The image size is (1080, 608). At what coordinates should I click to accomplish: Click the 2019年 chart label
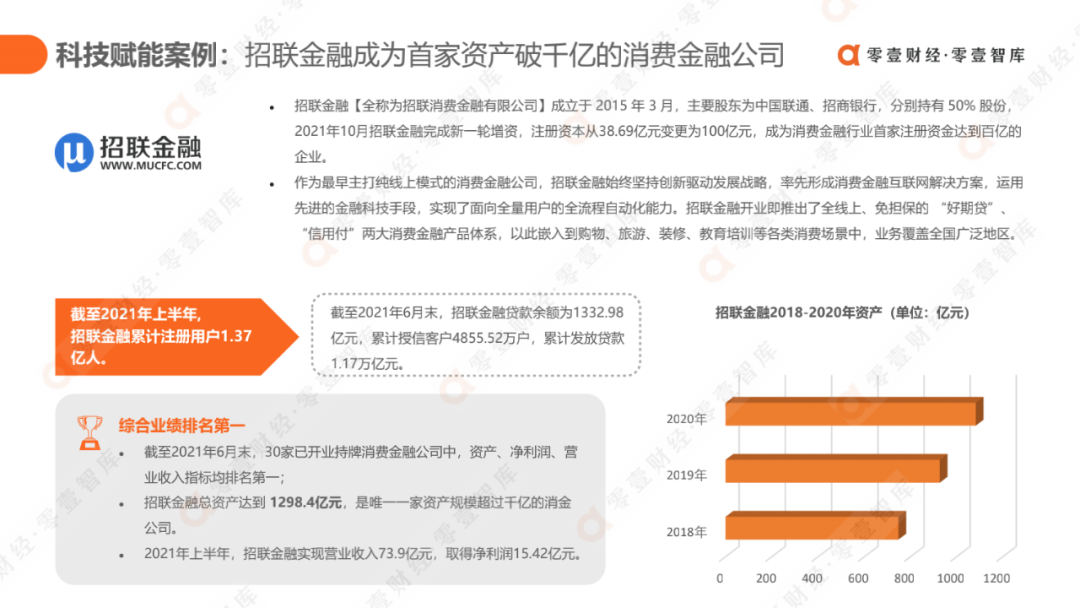click(686, 475)
